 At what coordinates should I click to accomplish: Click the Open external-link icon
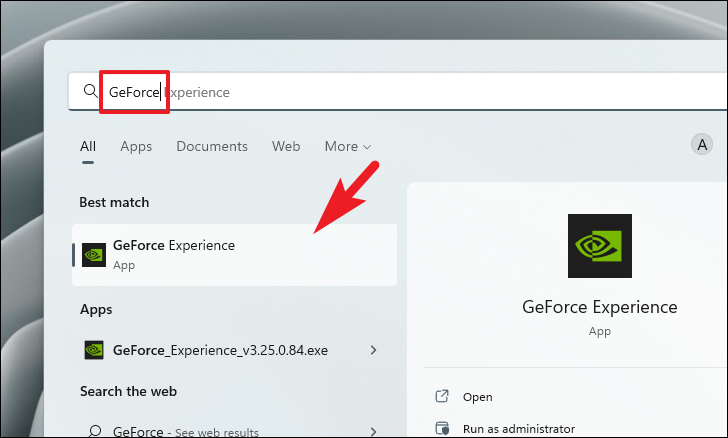pos(442,396)
